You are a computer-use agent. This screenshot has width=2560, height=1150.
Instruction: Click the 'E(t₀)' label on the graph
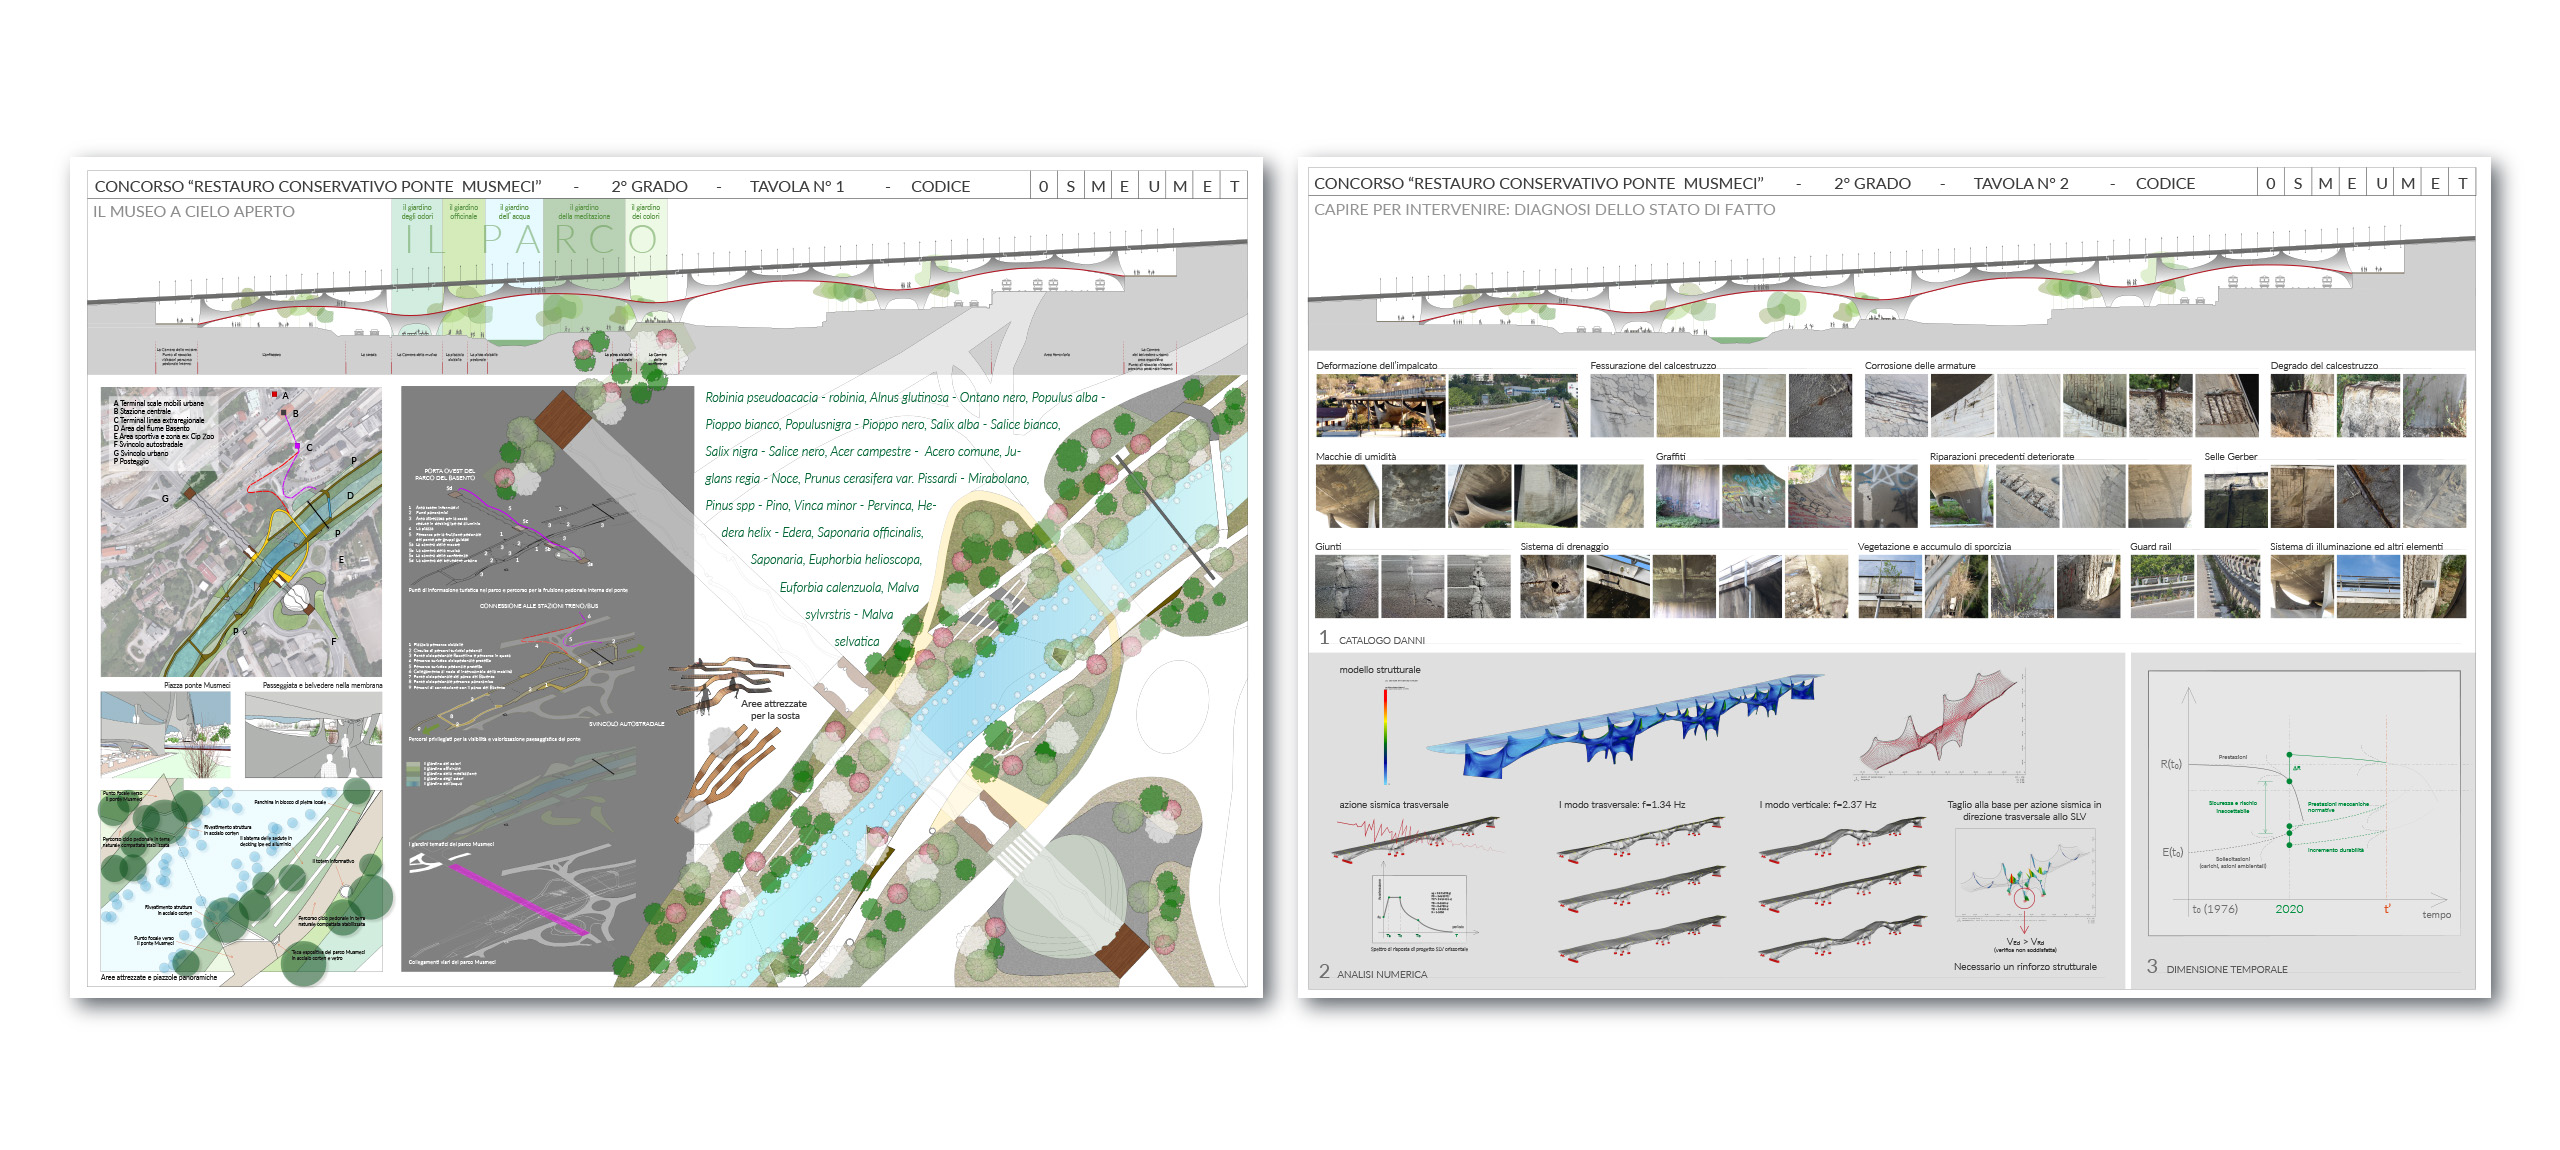pyautogui.click(x=2171, y=852)
